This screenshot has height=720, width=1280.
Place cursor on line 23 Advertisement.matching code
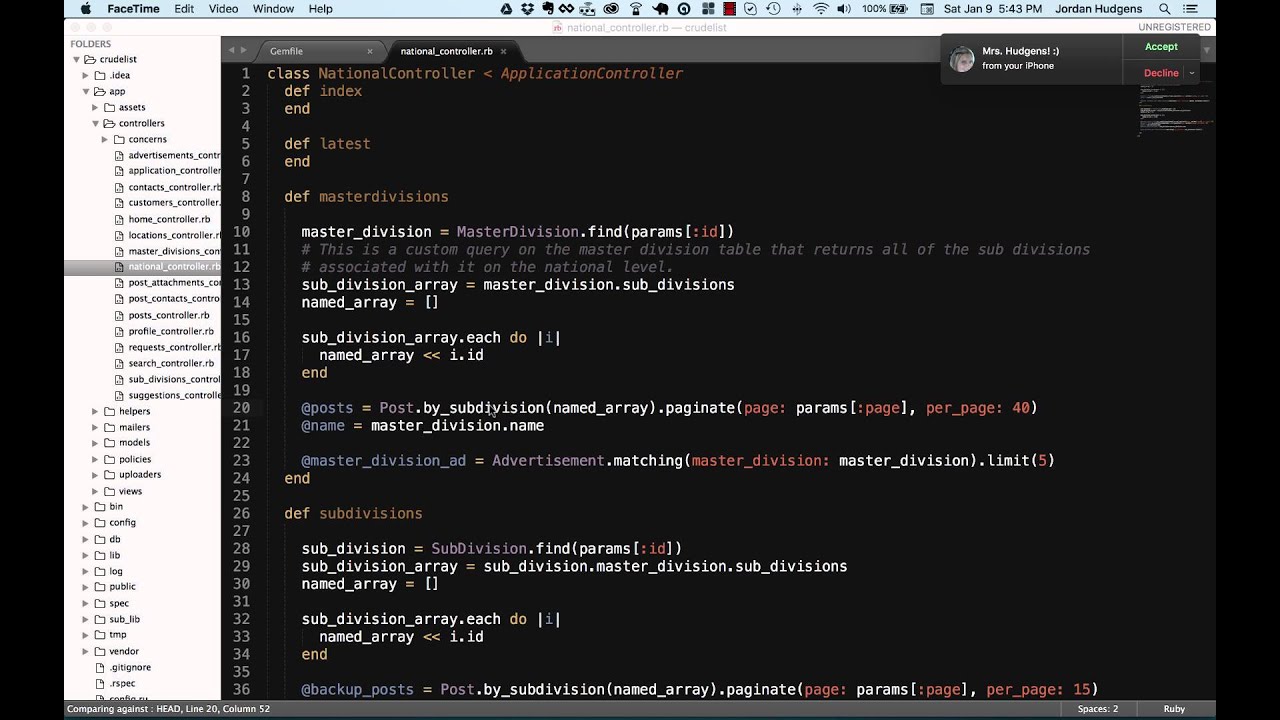590,461
